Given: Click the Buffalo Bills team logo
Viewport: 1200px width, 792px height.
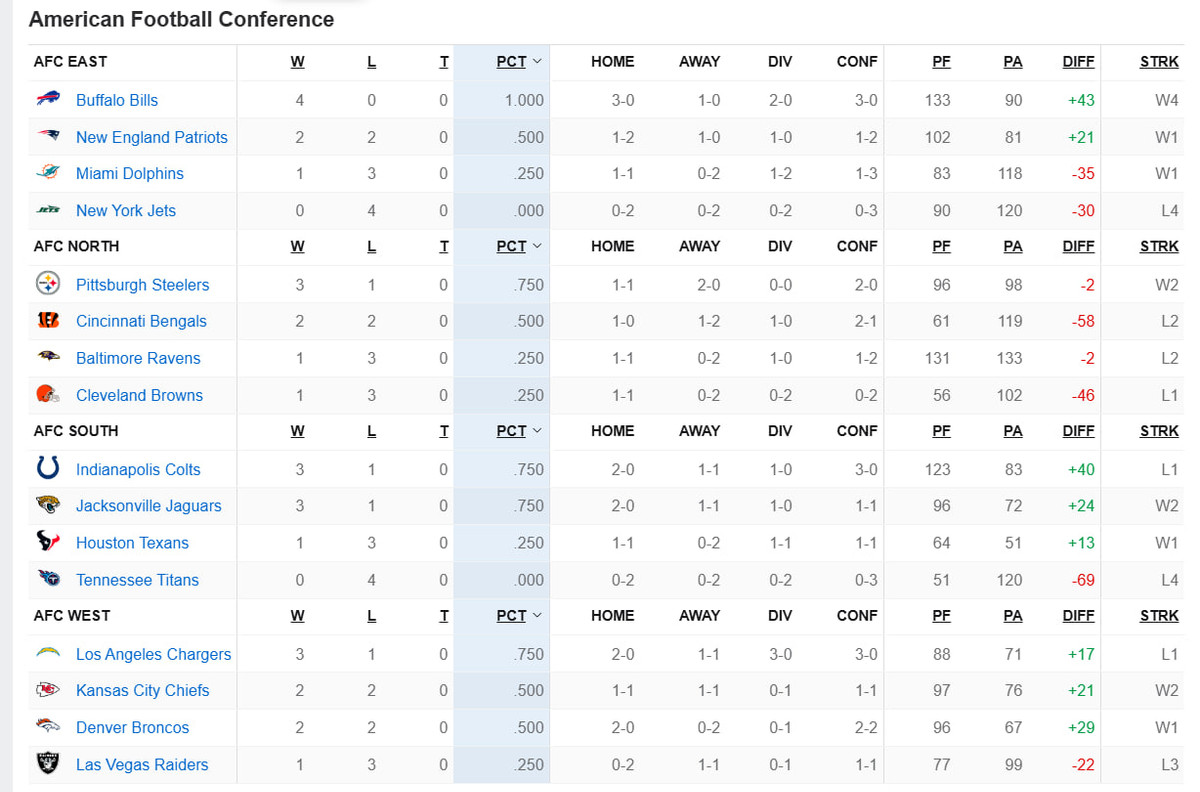Looking at the screenshot, I should (x=48, y=99).
